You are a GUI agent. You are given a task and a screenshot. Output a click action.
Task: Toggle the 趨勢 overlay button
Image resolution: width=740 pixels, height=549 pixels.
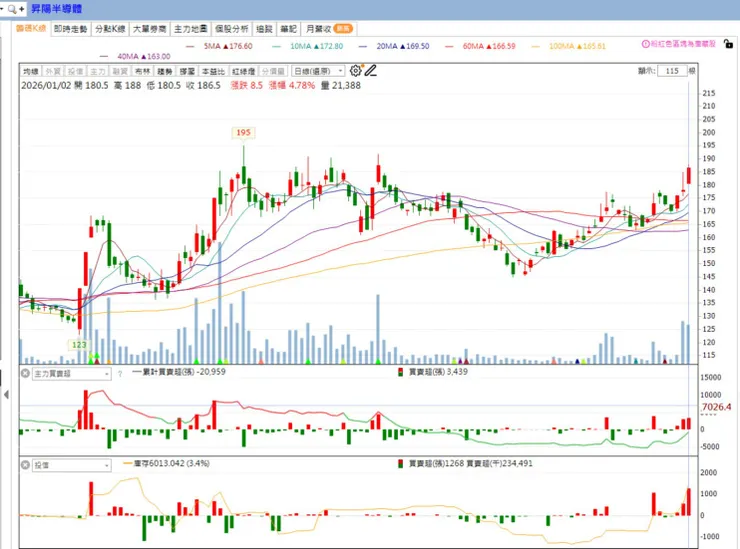164,71
